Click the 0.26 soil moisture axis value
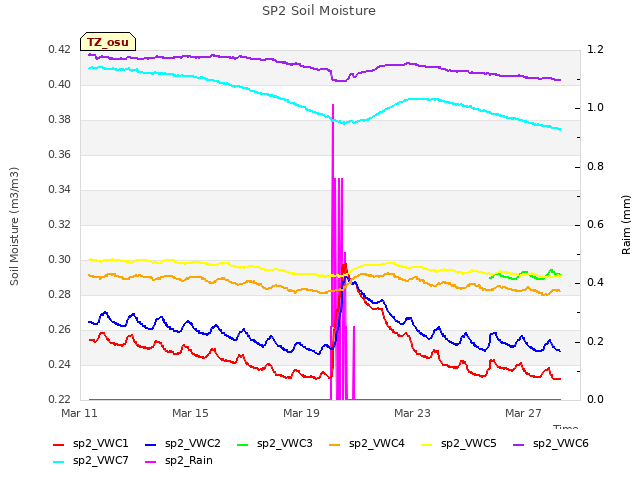This screenshot has width=640, height=480. pos(60,329)
